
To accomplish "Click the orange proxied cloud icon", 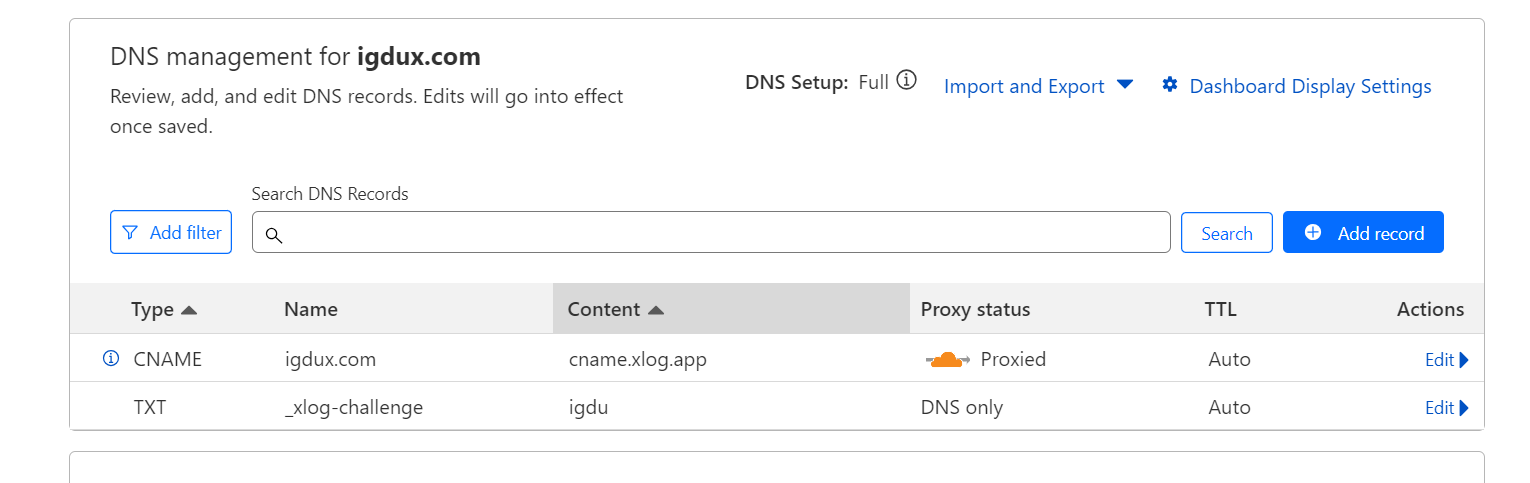I will [x=946, y=360].
